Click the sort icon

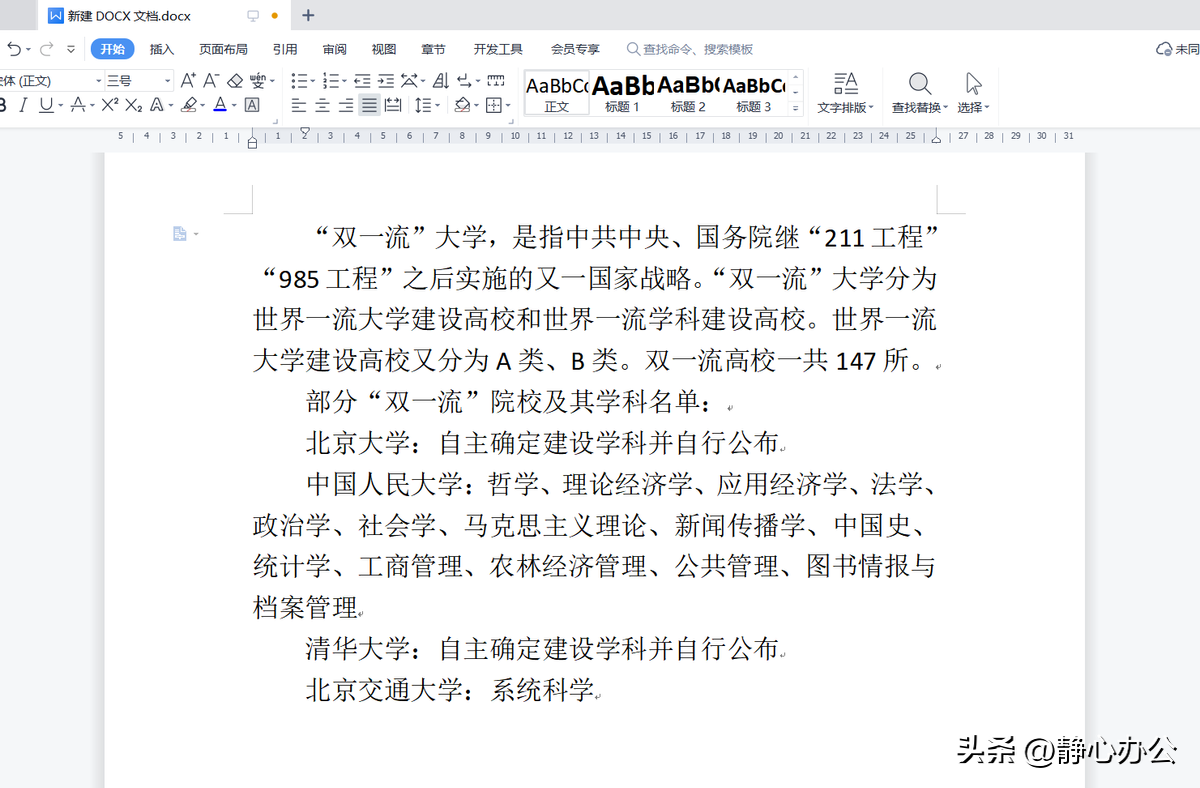coord(441,80)
